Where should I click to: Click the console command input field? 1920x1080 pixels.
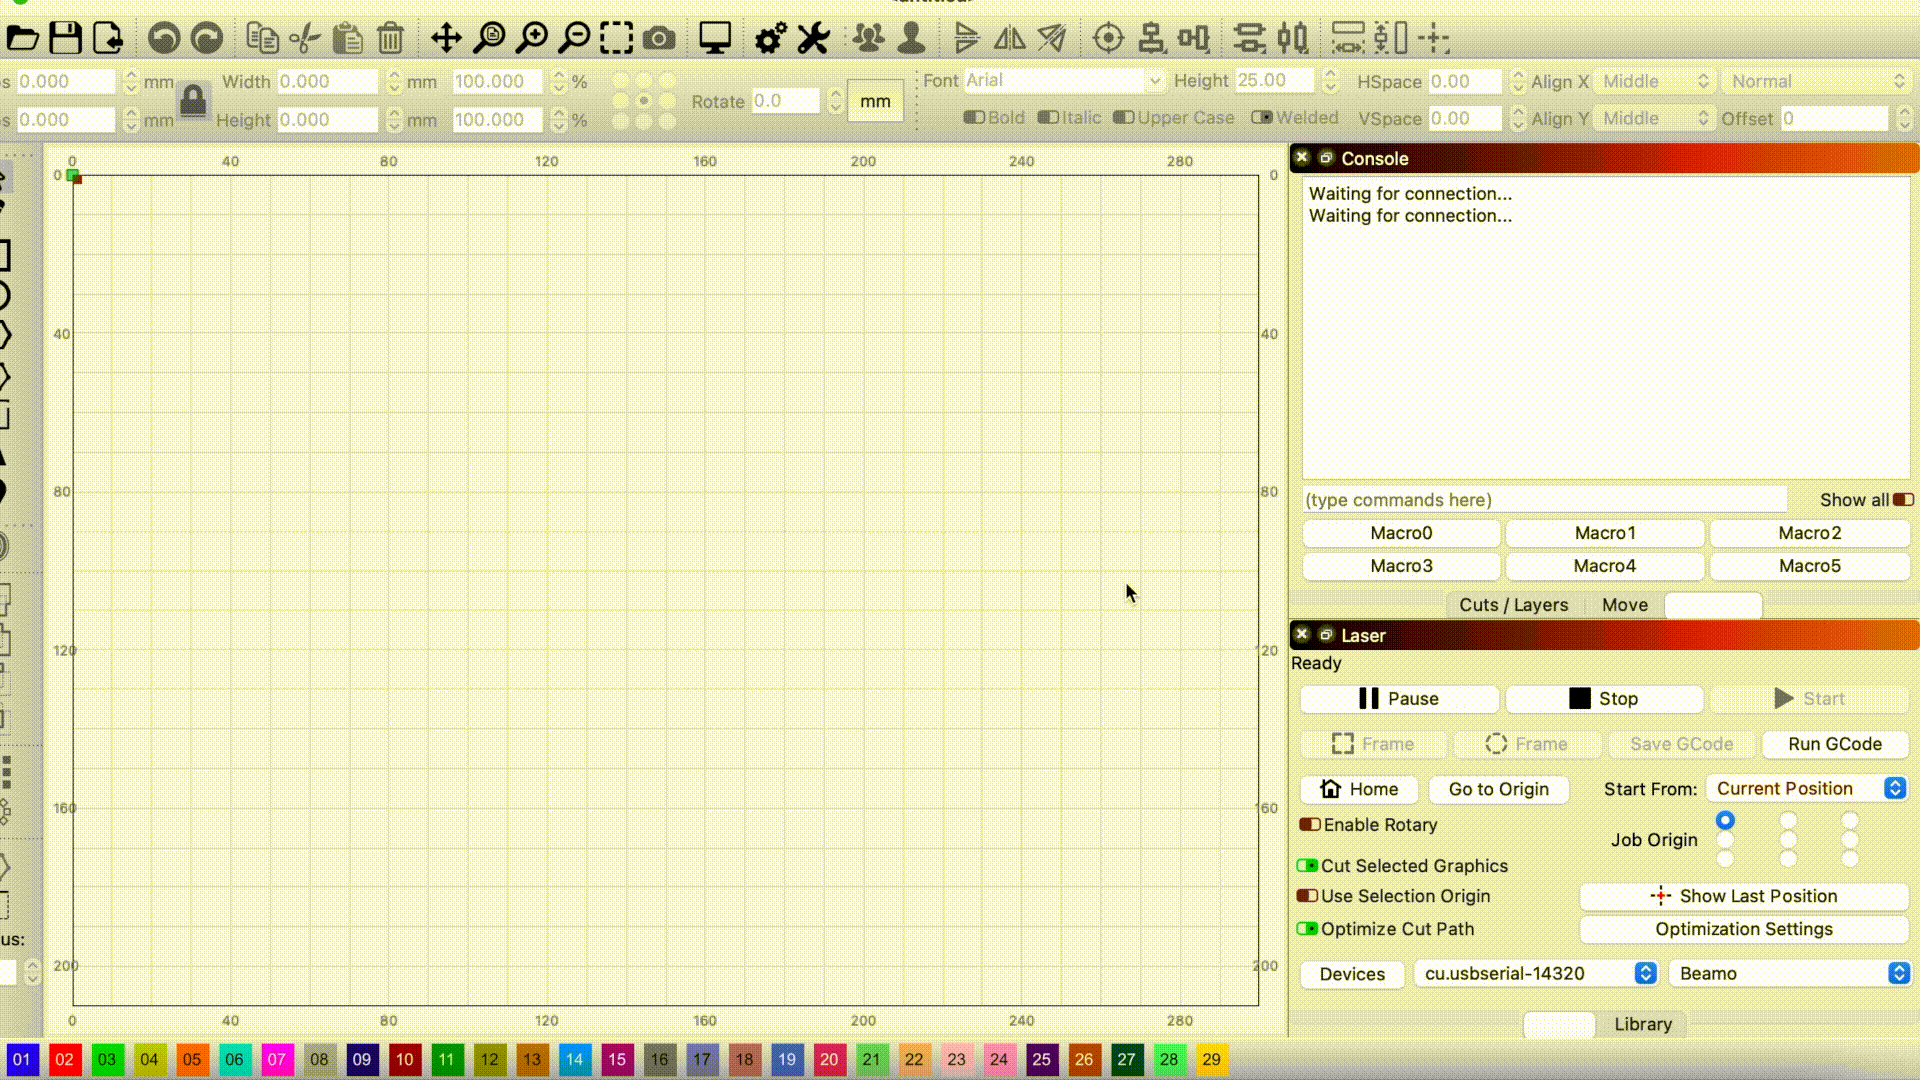[x=1544, y=500]
